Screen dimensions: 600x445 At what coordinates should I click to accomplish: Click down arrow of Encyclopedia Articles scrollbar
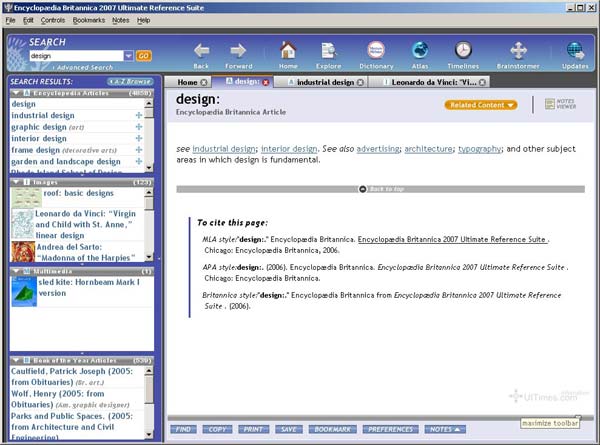click(x=149, y=167)
